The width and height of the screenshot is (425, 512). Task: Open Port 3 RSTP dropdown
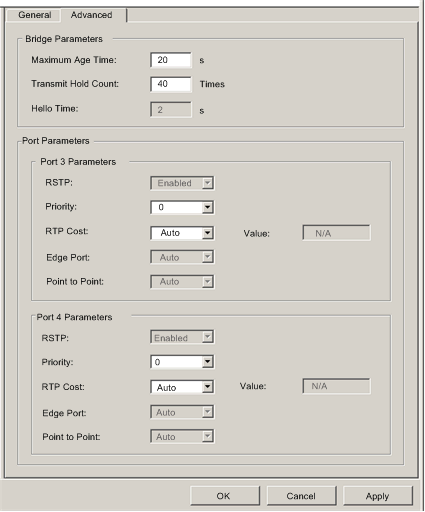click(x=182, y=183)
